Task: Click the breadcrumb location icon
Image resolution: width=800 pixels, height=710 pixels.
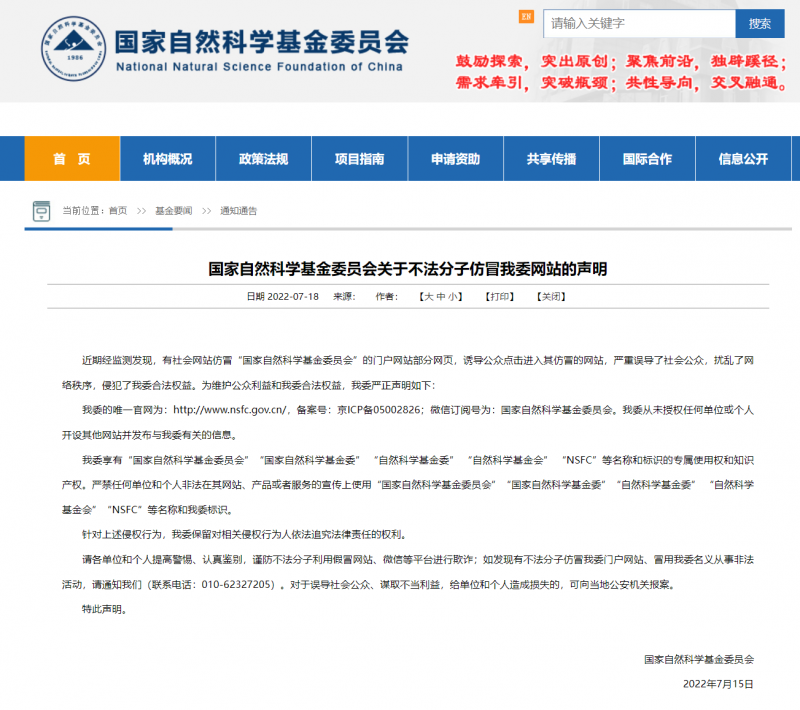Action: (x=41, y=211)
